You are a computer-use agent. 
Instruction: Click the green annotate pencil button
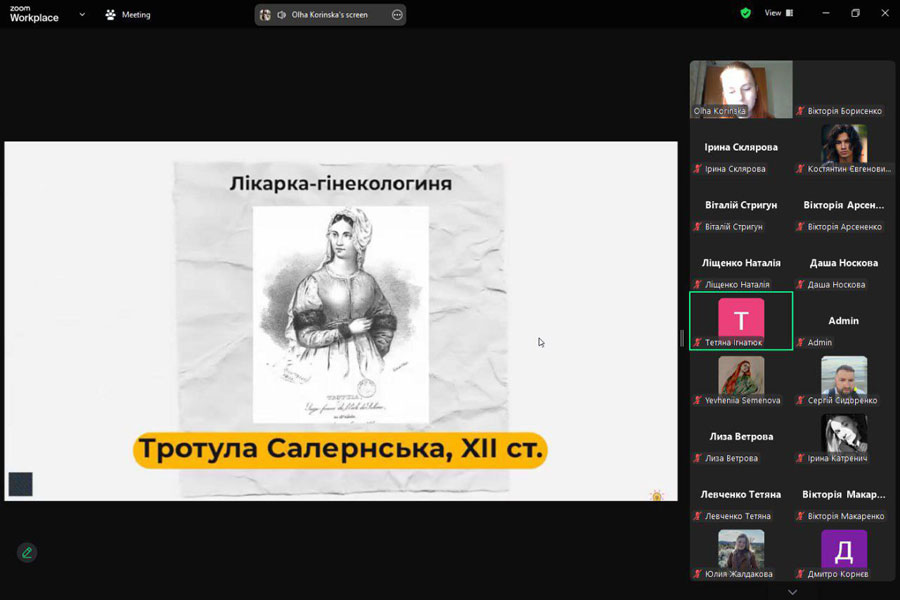click(x=27, y=552)
